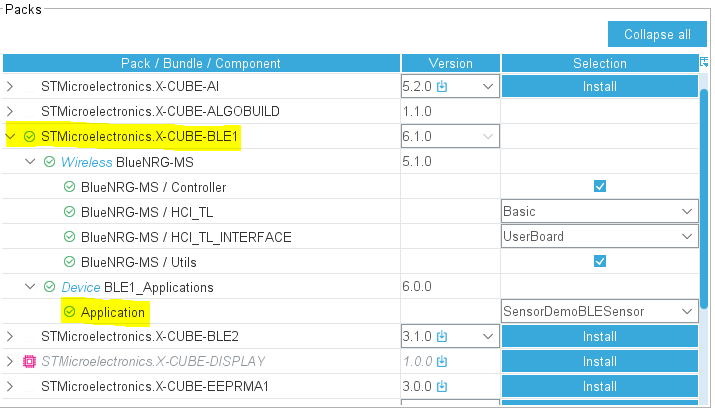Click the Collapse all button
715x412 pixels.
pos(657,34)
